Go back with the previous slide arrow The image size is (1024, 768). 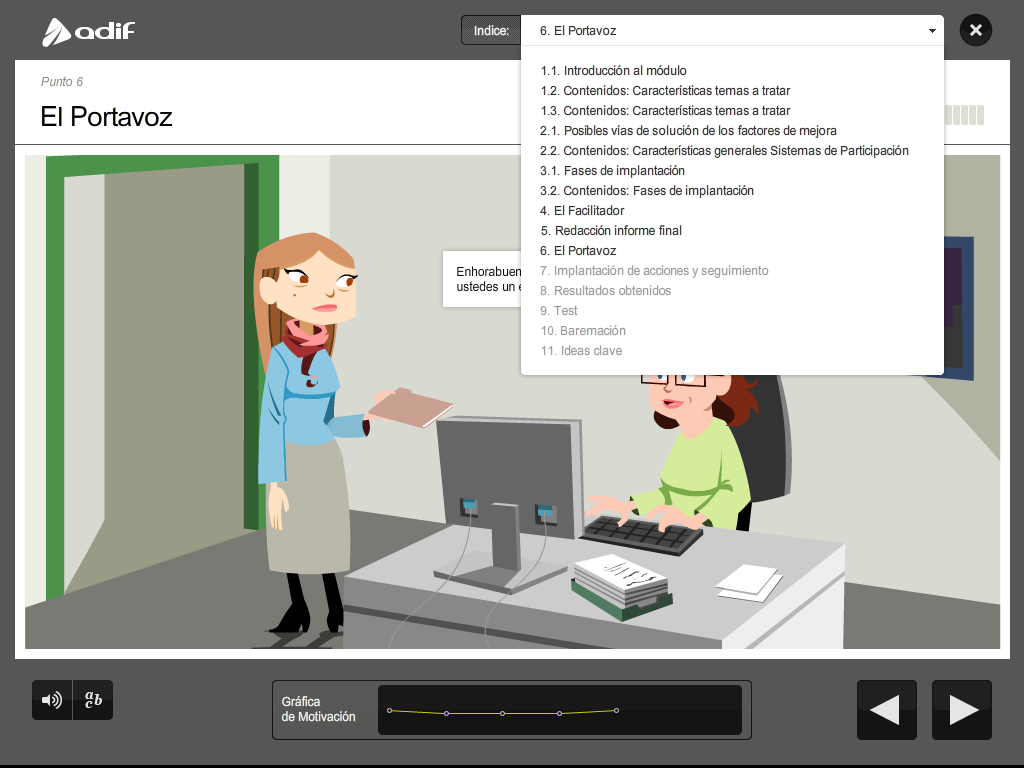click(x=886, y=710)
